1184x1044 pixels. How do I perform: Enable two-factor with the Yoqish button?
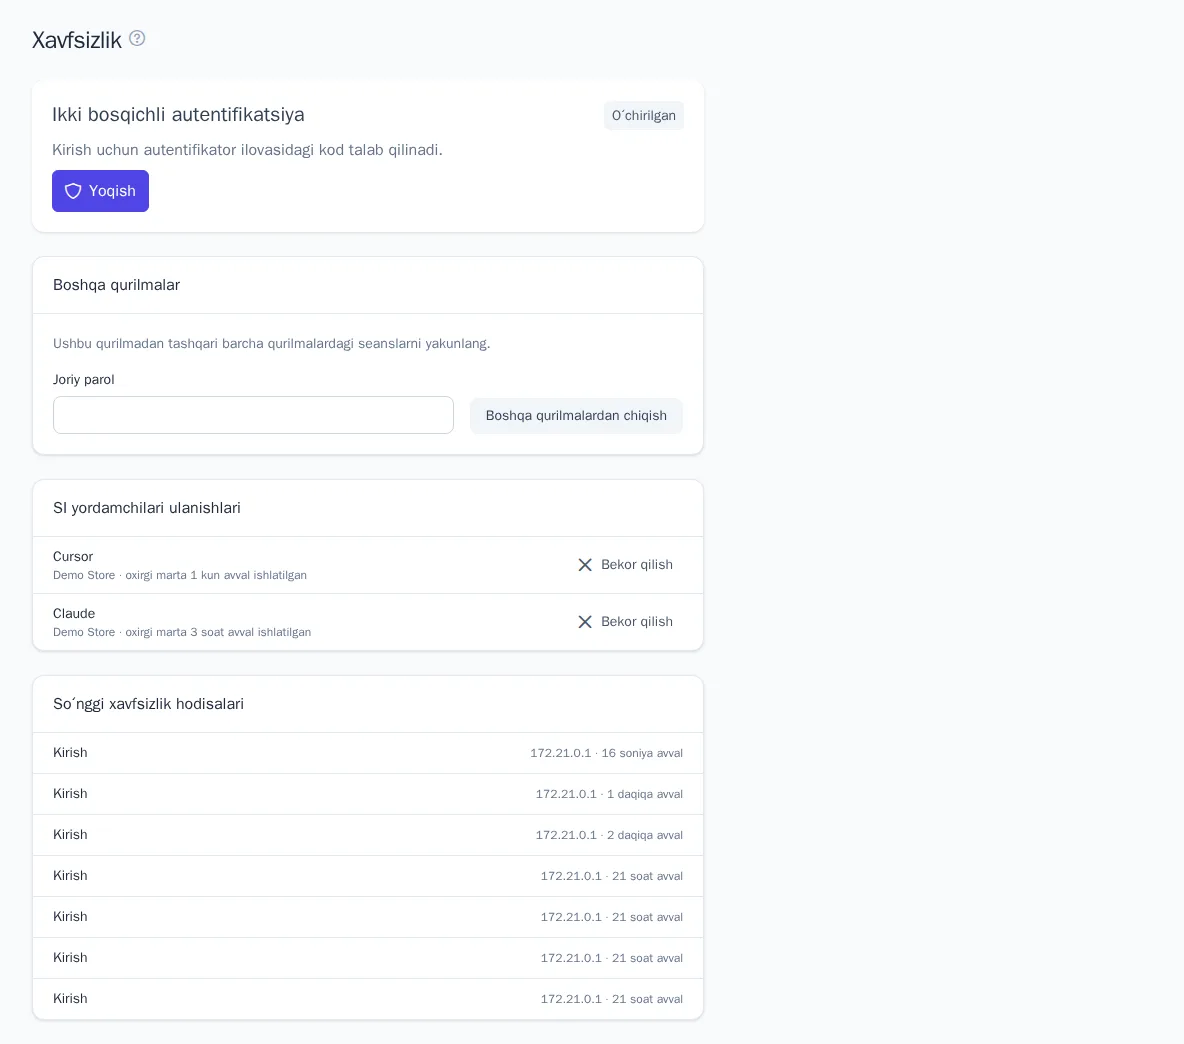tap(100, 191)
